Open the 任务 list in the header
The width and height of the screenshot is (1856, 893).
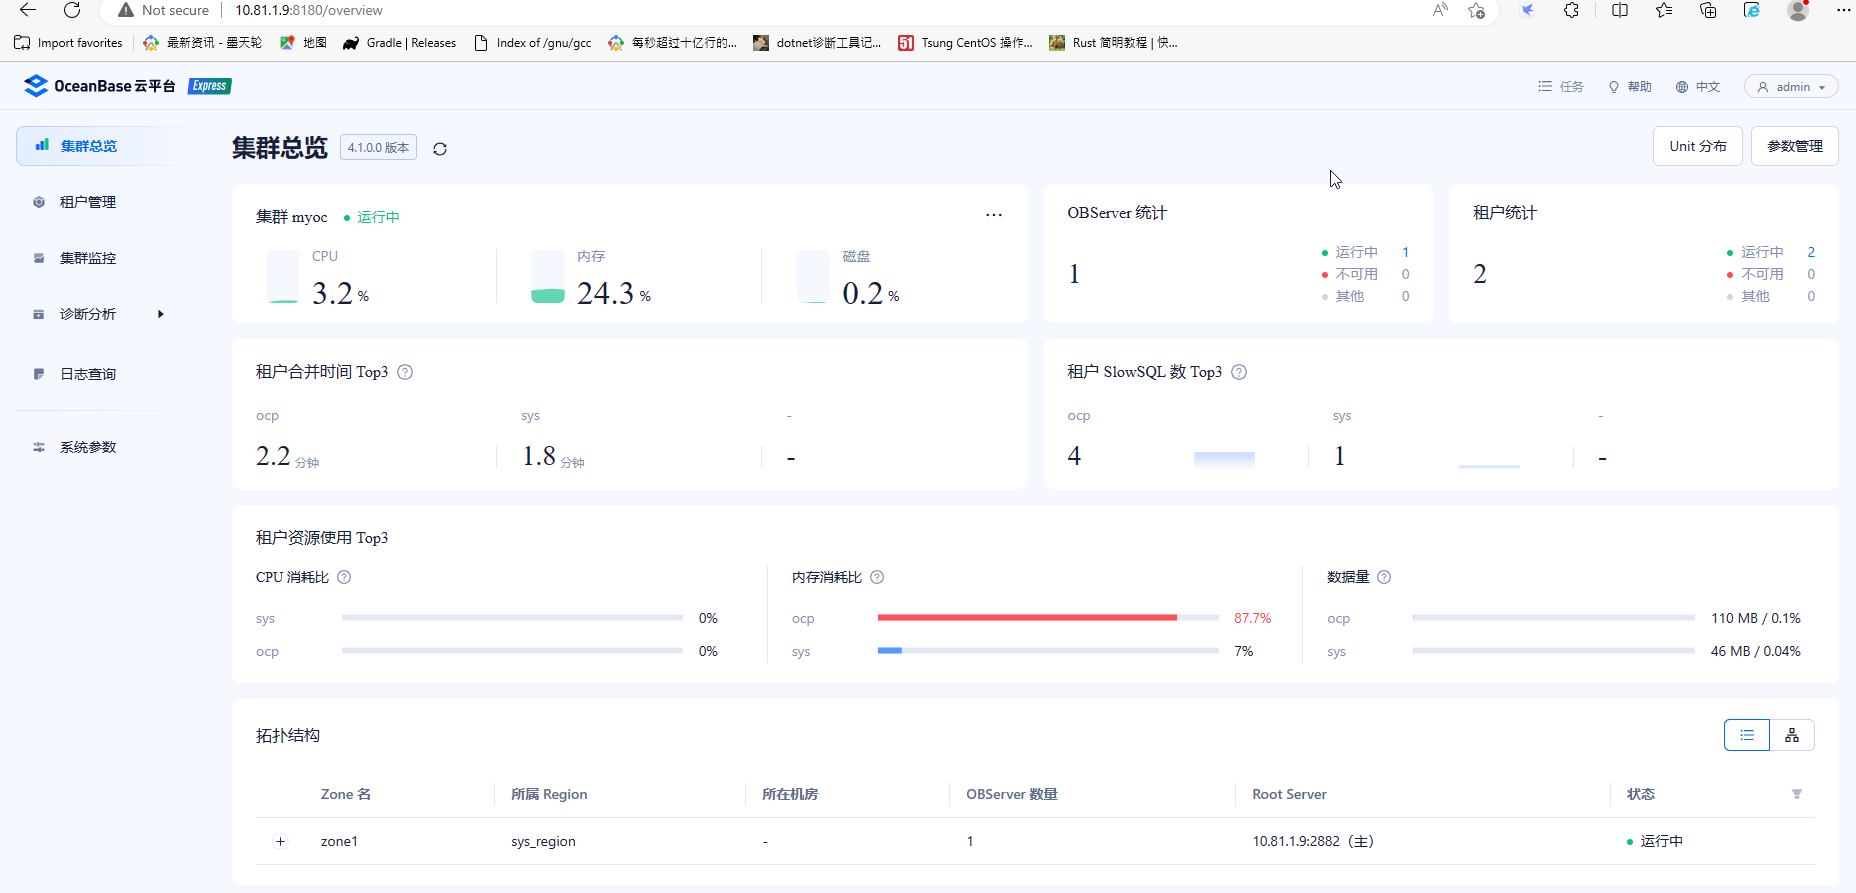(x=1561, y=87)
